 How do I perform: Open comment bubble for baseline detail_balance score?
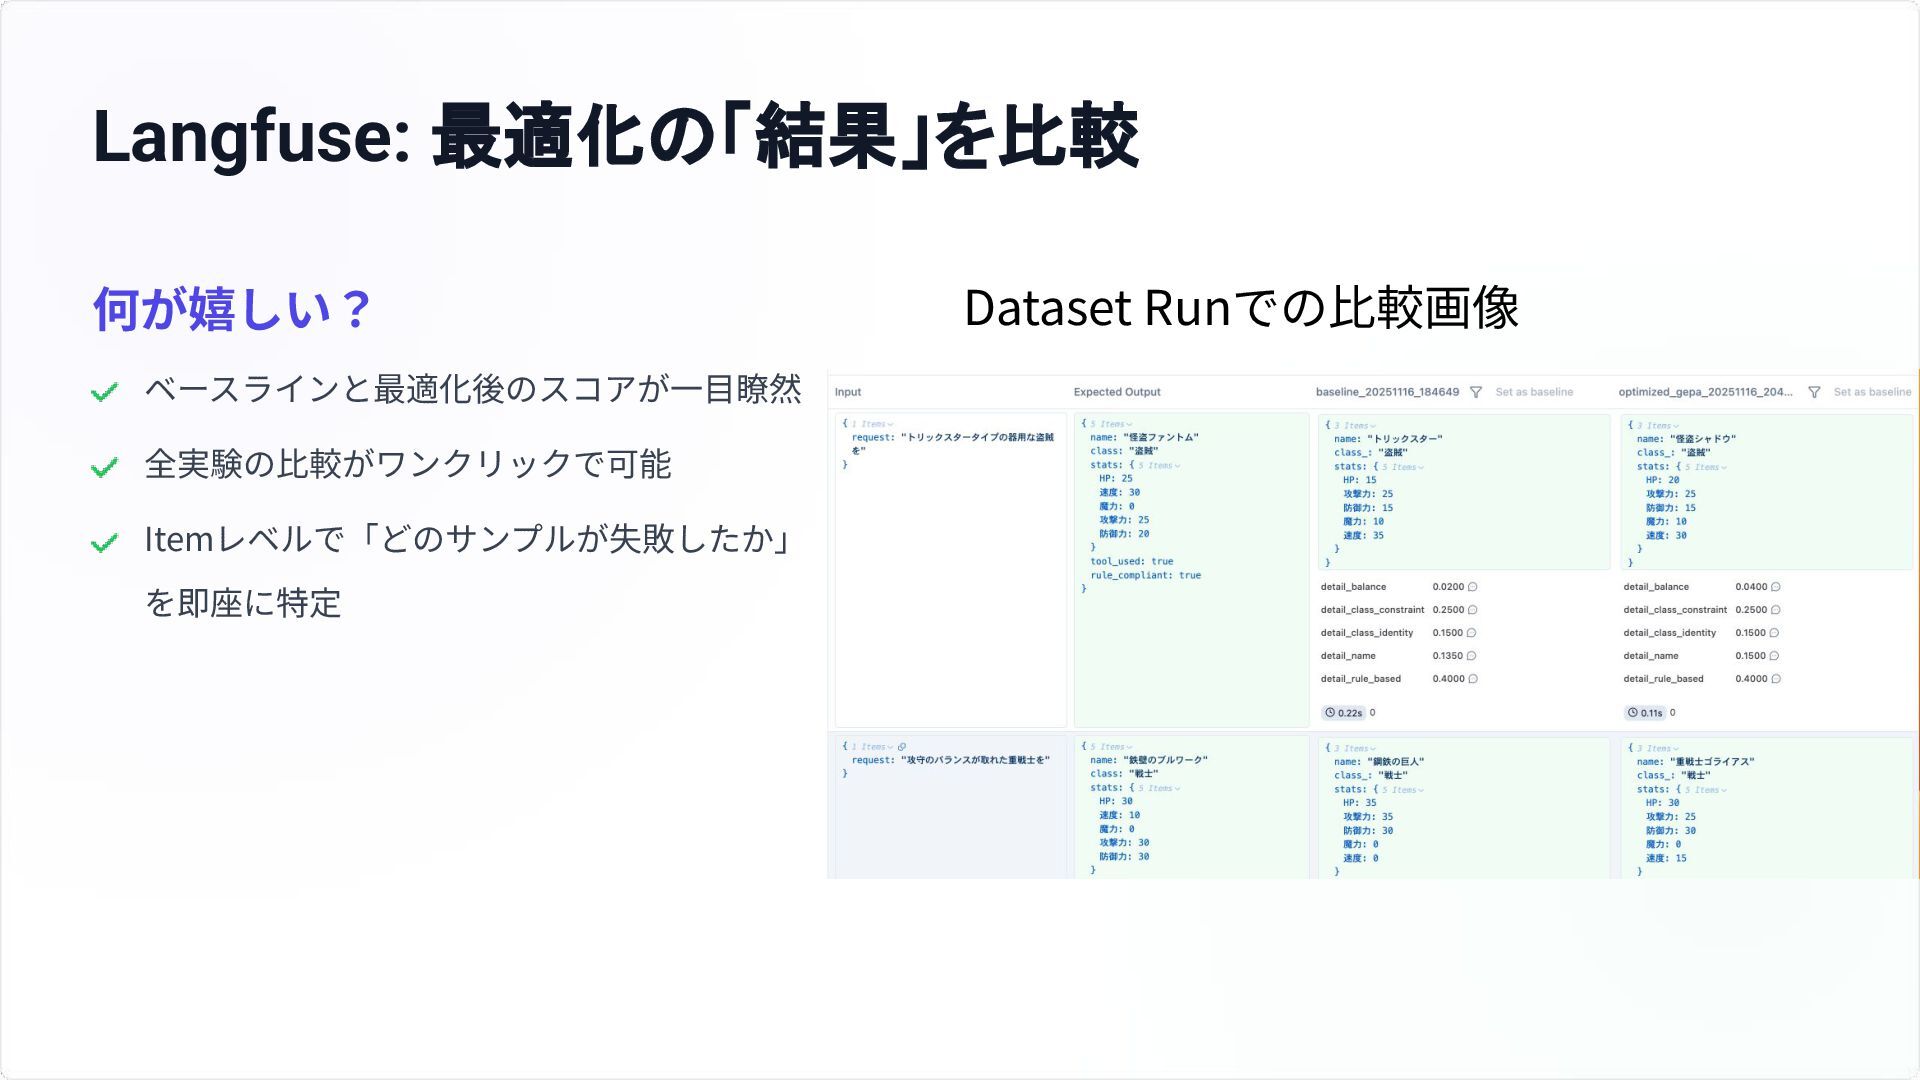coord(1472,587)
